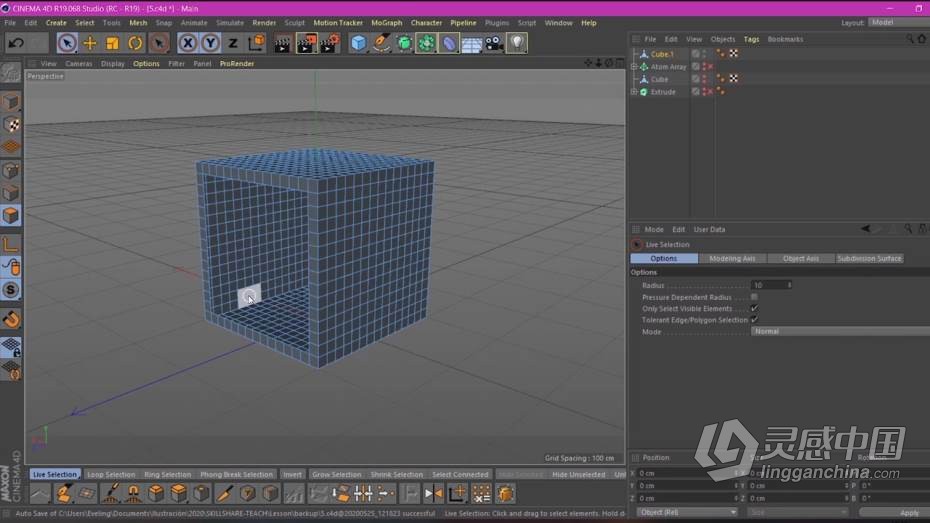The image size is (930, 523).
Task: Toggle visibility dots for Cube.1
Action: (704, 54)
